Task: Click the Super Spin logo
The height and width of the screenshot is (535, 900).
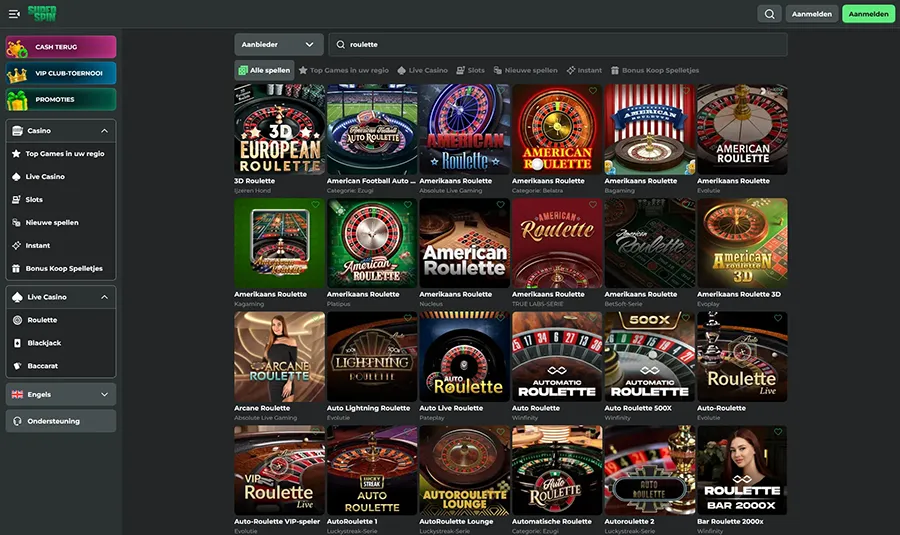Action: 42,14
